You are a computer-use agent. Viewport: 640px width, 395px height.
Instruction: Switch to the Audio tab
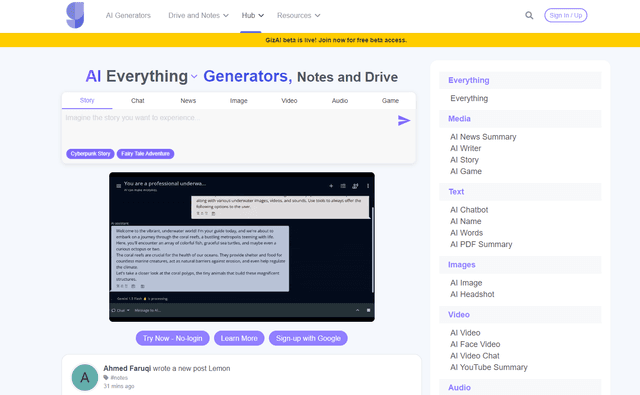[x=340, y=101]
